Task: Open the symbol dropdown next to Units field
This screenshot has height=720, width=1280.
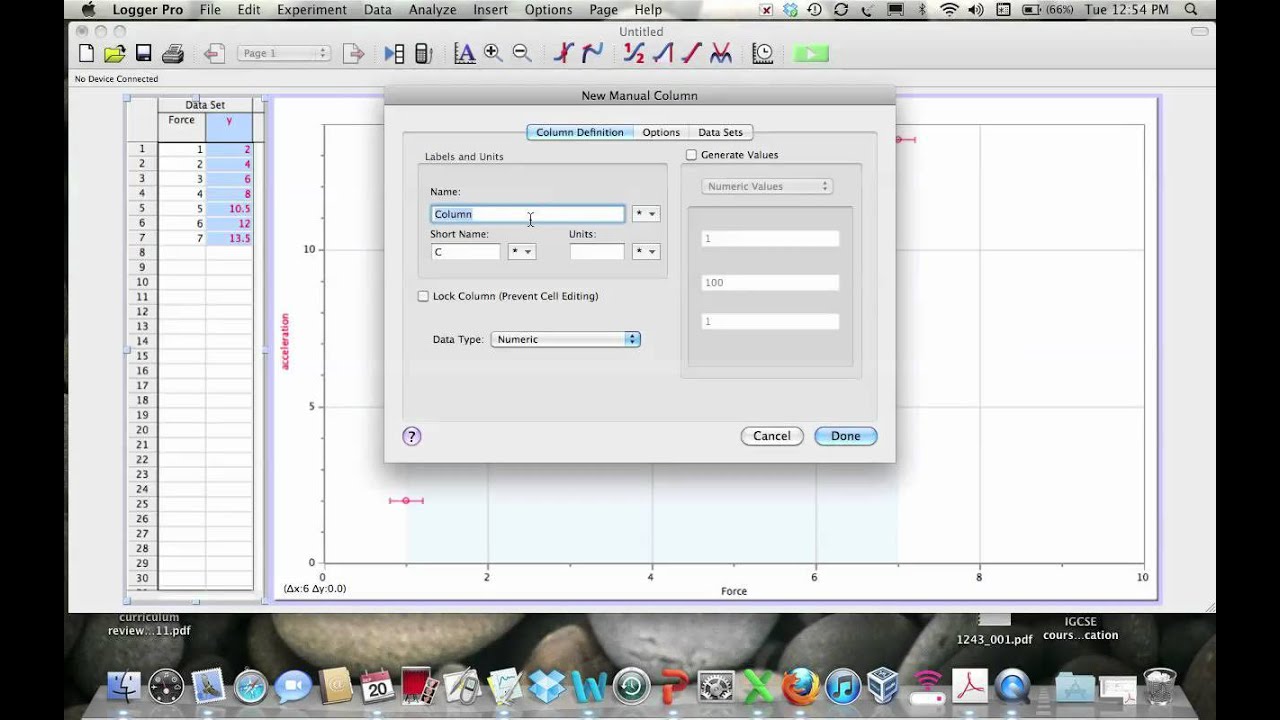Action: pyautogui.click(x=646, y=252)
